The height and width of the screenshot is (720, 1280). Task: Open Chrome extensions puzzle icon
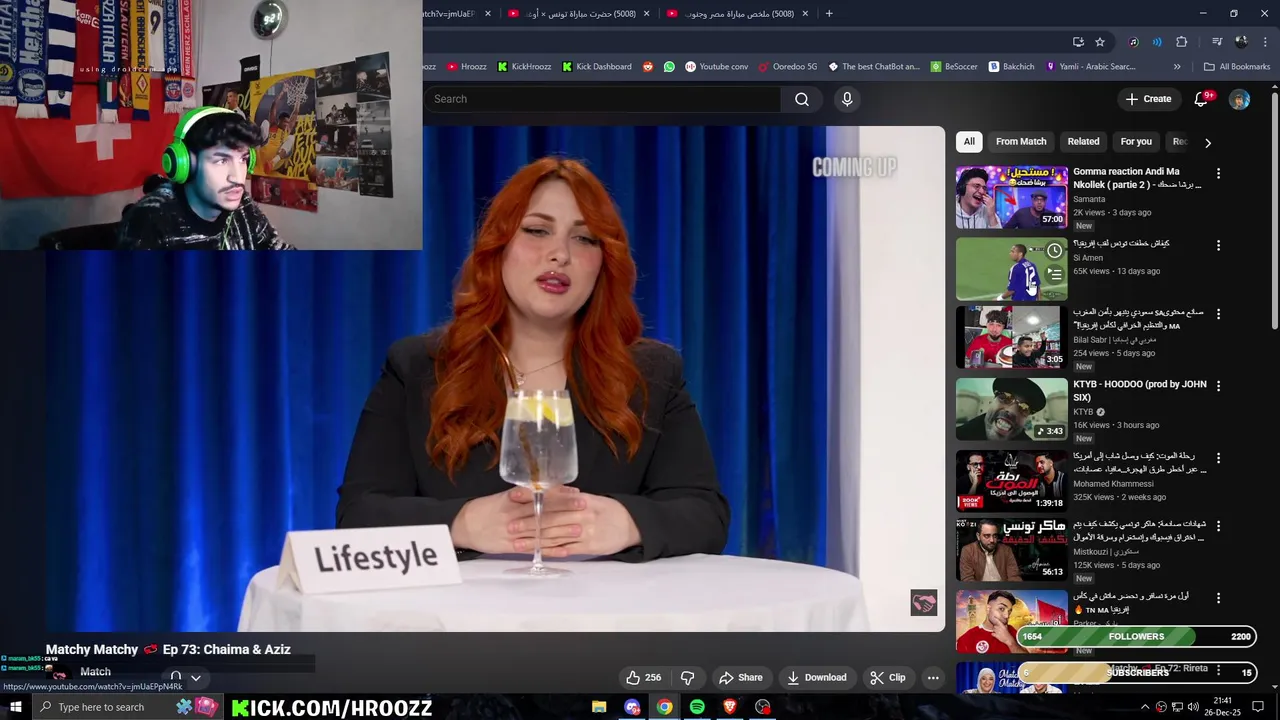coord(1181,42)
